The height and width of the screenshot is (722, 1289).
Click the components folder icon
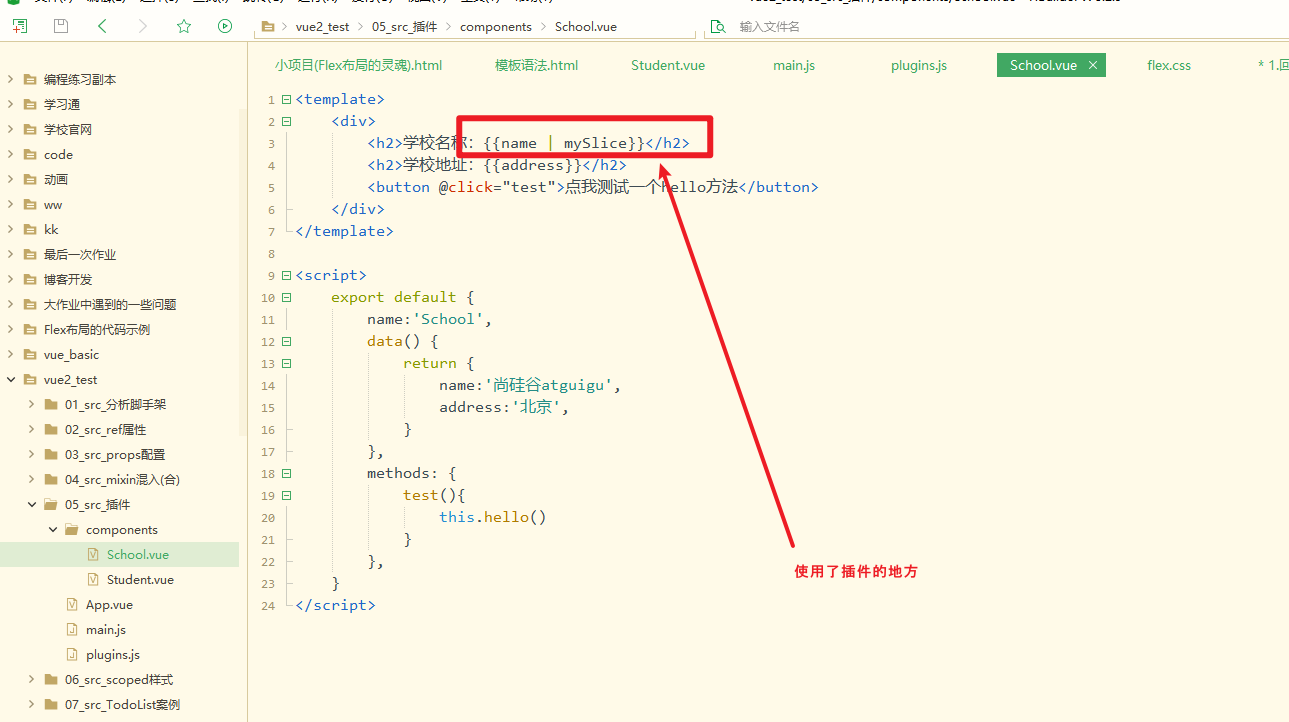[72, 529]
